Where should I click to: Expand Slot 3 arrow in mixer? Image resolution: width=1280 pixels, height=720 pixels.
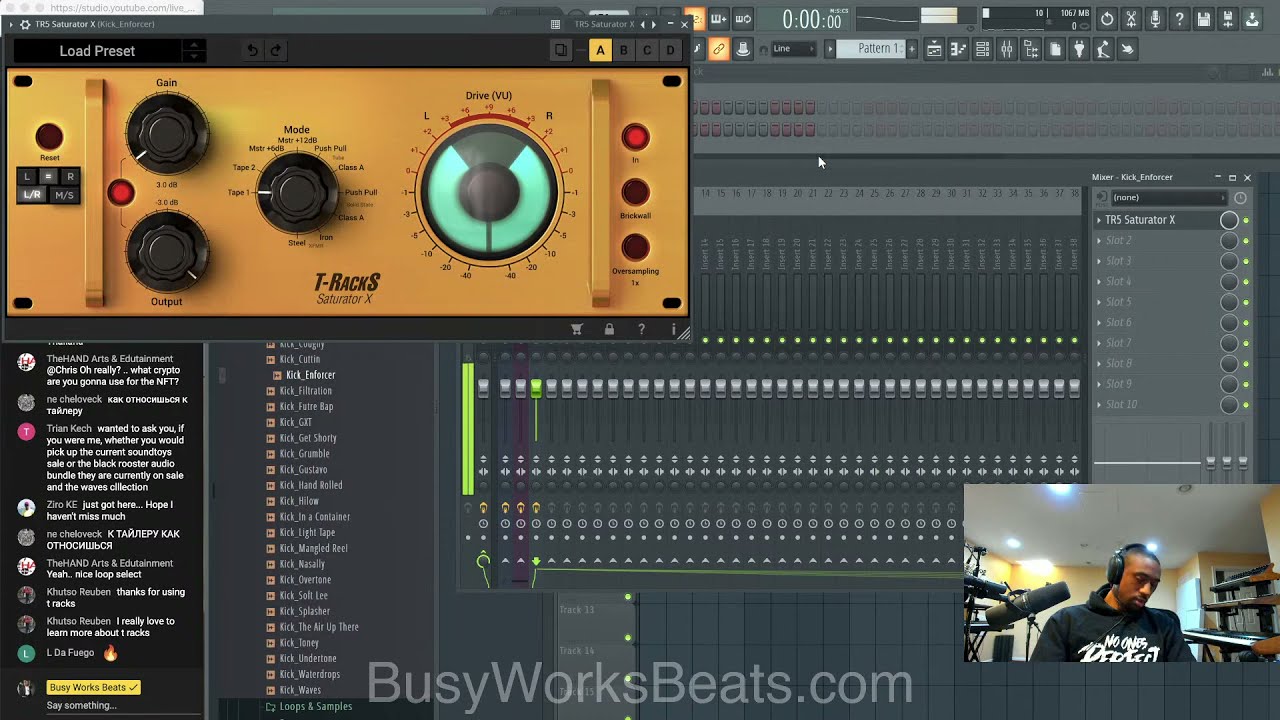coord(1099,261)
